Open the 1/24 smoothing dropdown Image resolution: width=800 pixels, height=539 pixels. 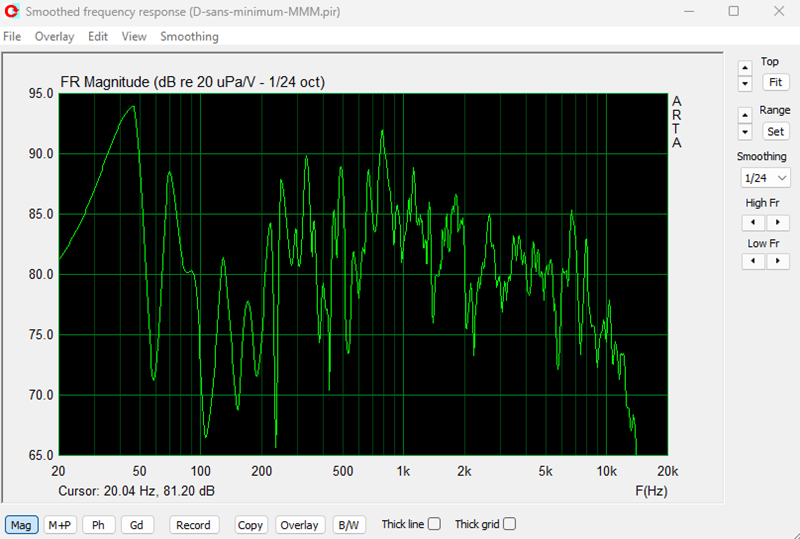[x=765, y=178]
